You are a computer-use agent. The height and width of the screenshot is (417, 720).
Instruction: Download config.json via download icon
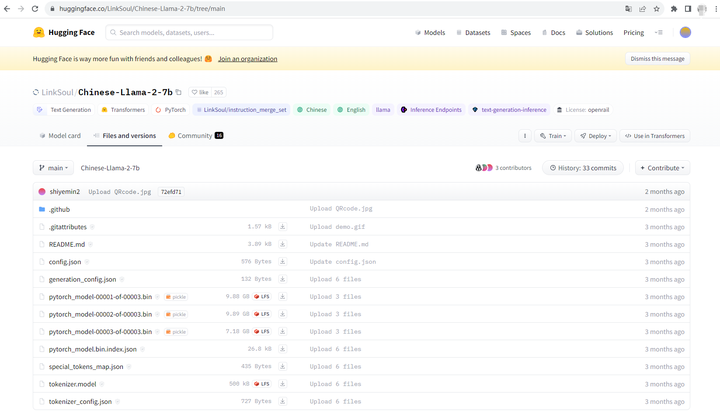click(x=282, y=262)
